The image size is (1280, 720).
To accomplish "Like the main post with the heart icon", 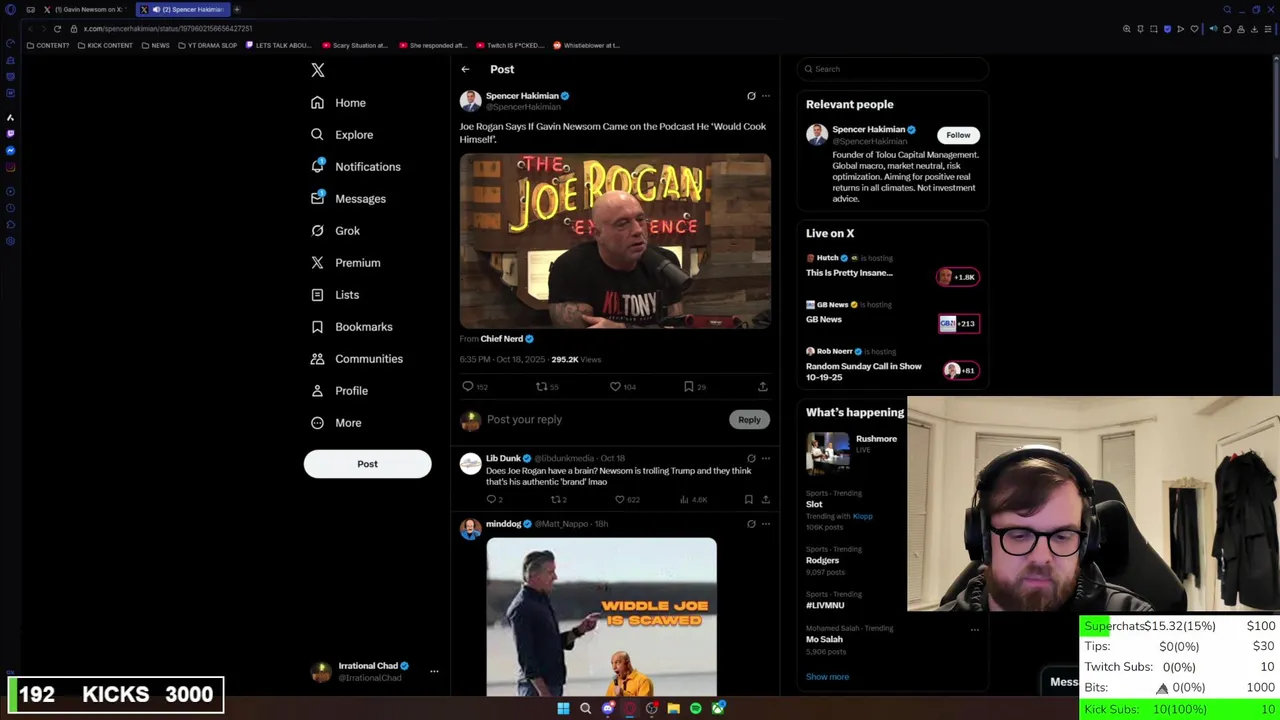I will pyautogui.click(x=615, y=387).
